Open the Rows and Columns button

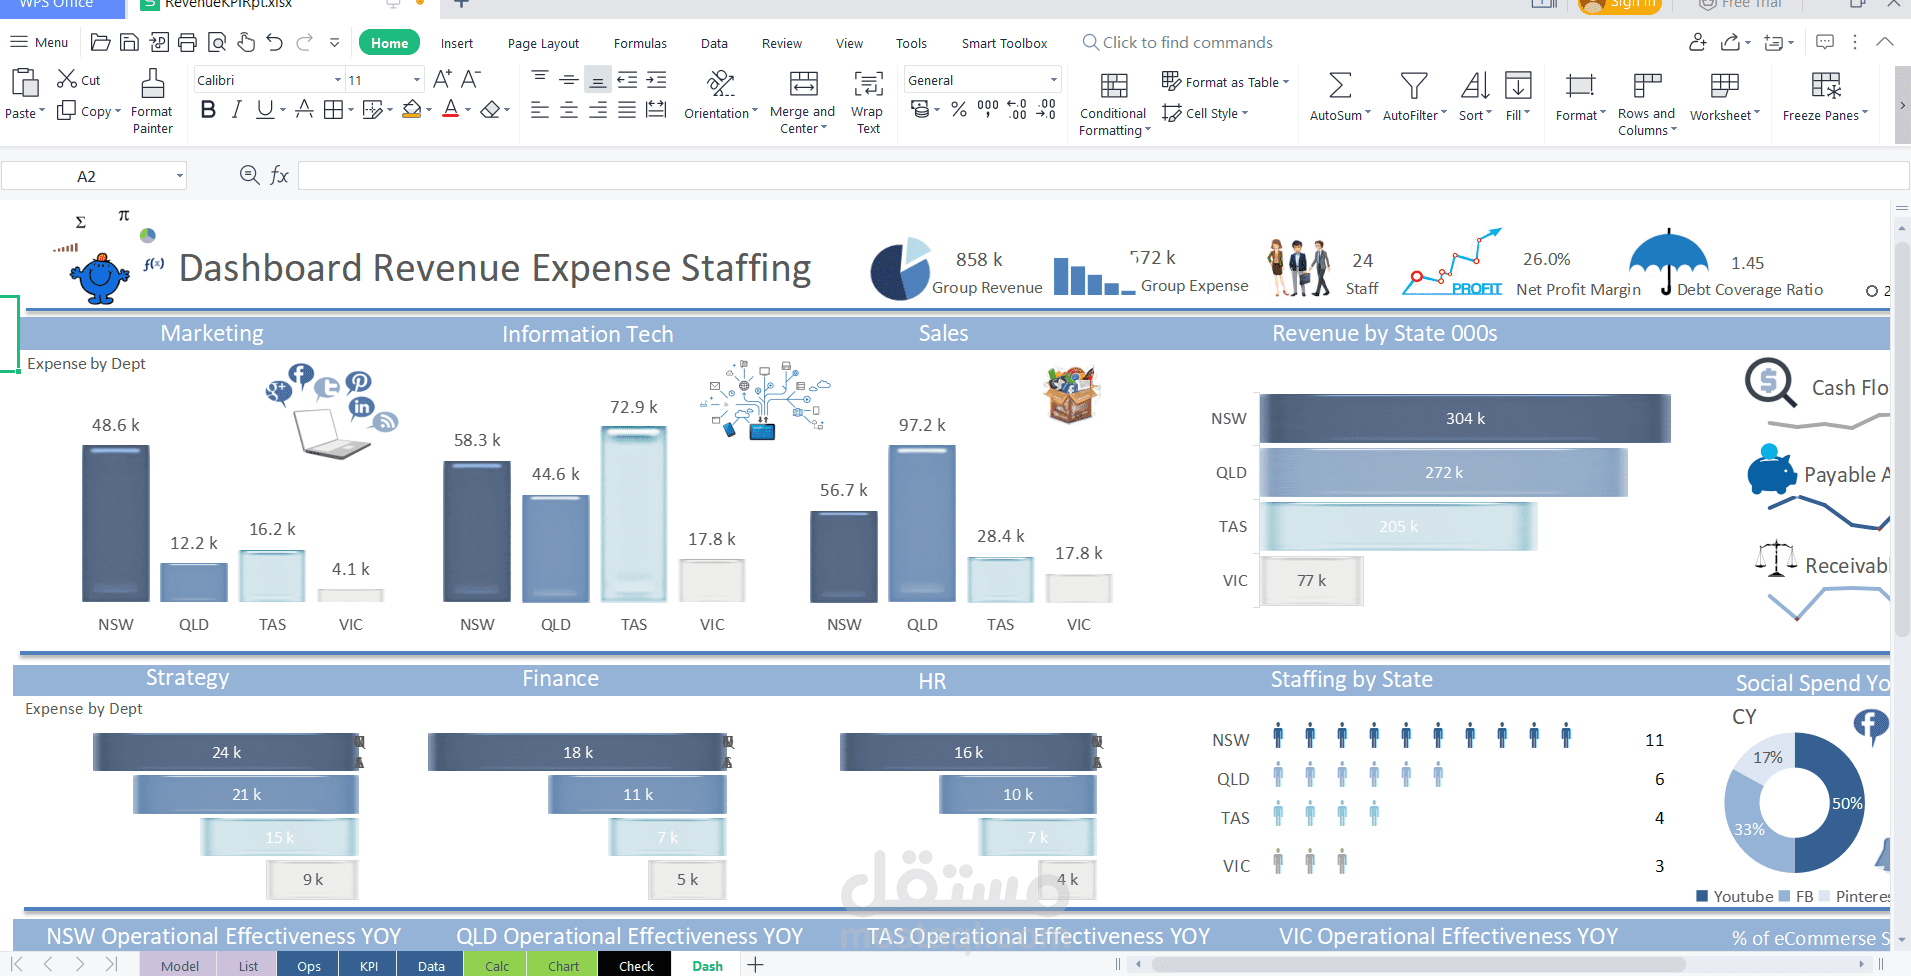(x=1646, y=103)
